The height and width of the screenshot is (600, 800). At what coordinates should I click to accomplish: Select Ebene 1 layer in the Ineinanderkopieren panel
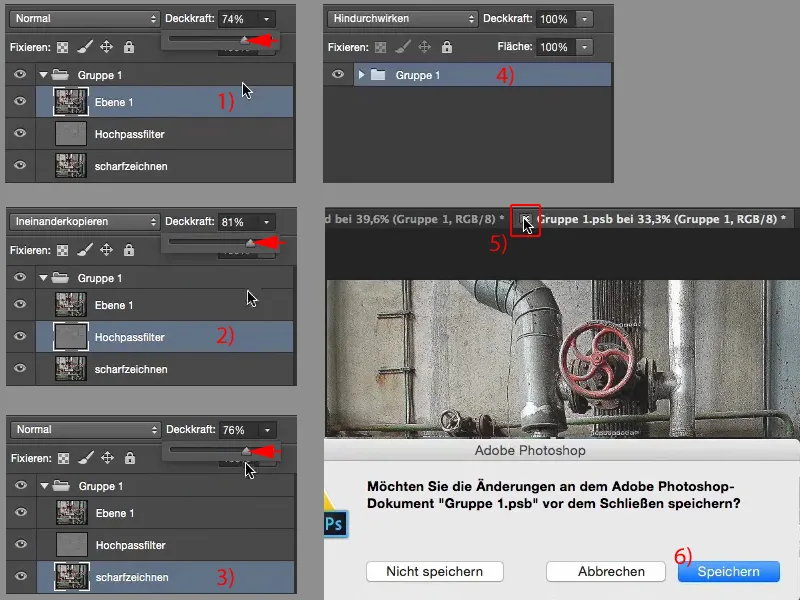[x=164, y=305]
